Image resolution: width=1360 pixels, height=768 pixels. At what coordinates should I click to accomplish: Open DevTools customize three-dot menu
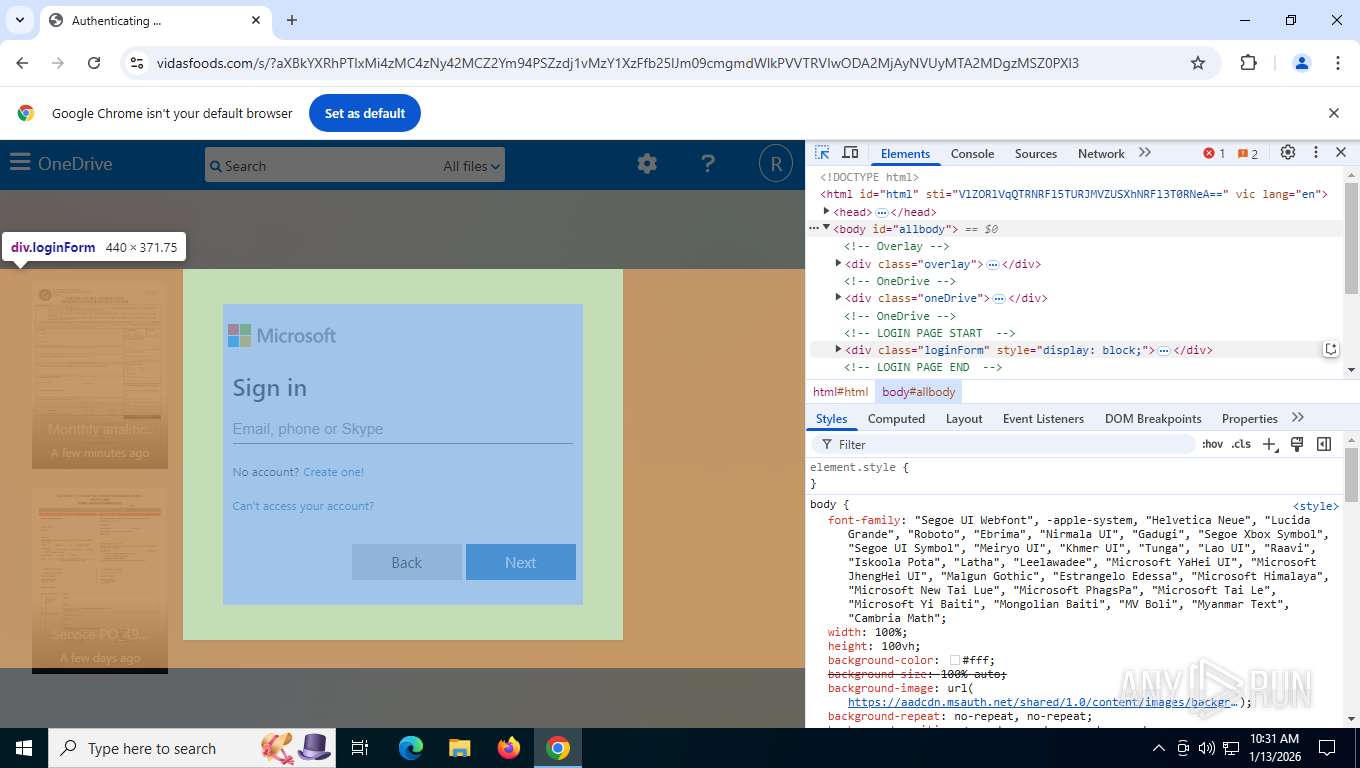tap(1316, 153)
